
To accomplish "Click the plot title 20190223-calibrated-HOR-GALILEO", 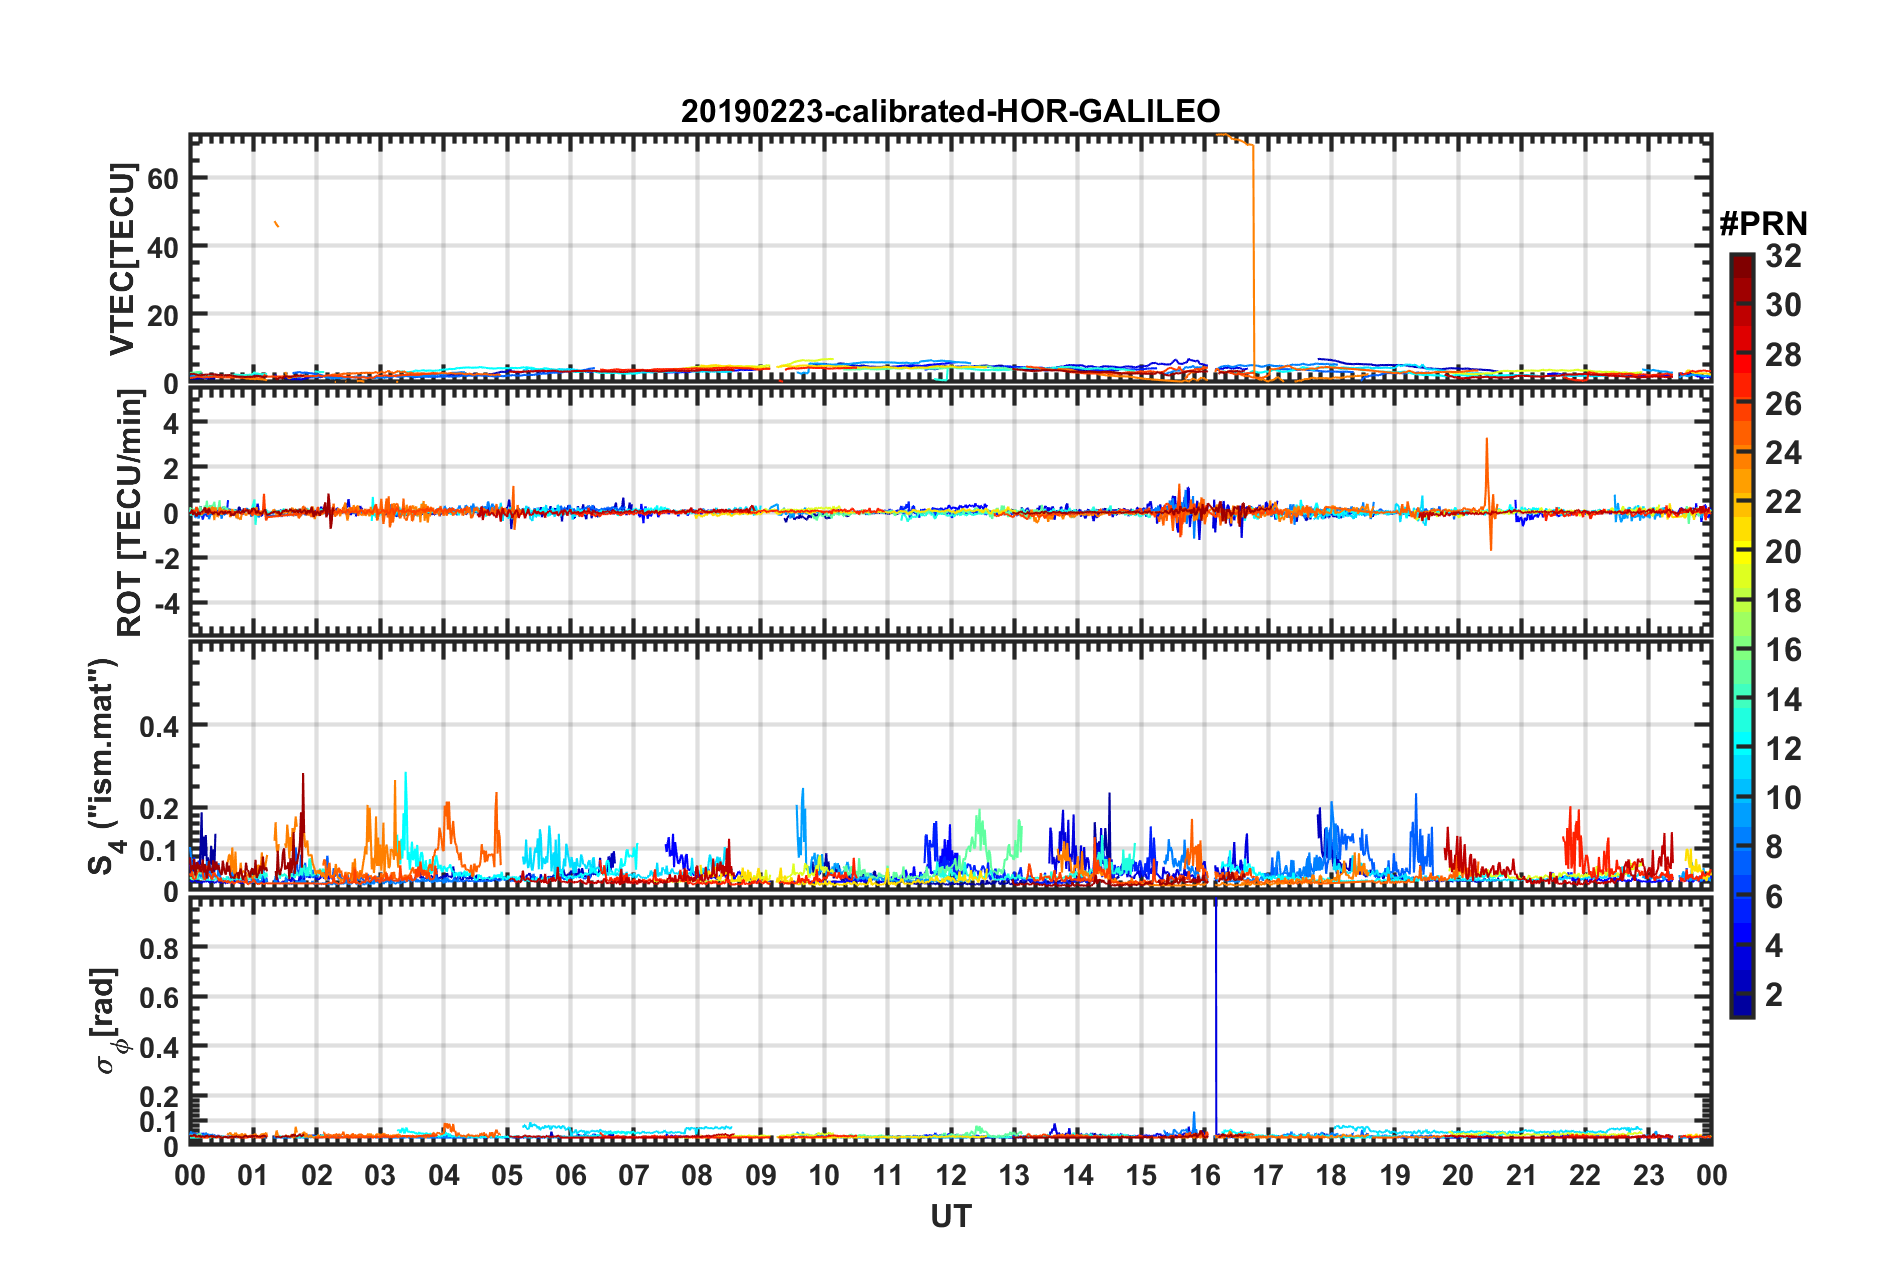I will coord(950,111).
